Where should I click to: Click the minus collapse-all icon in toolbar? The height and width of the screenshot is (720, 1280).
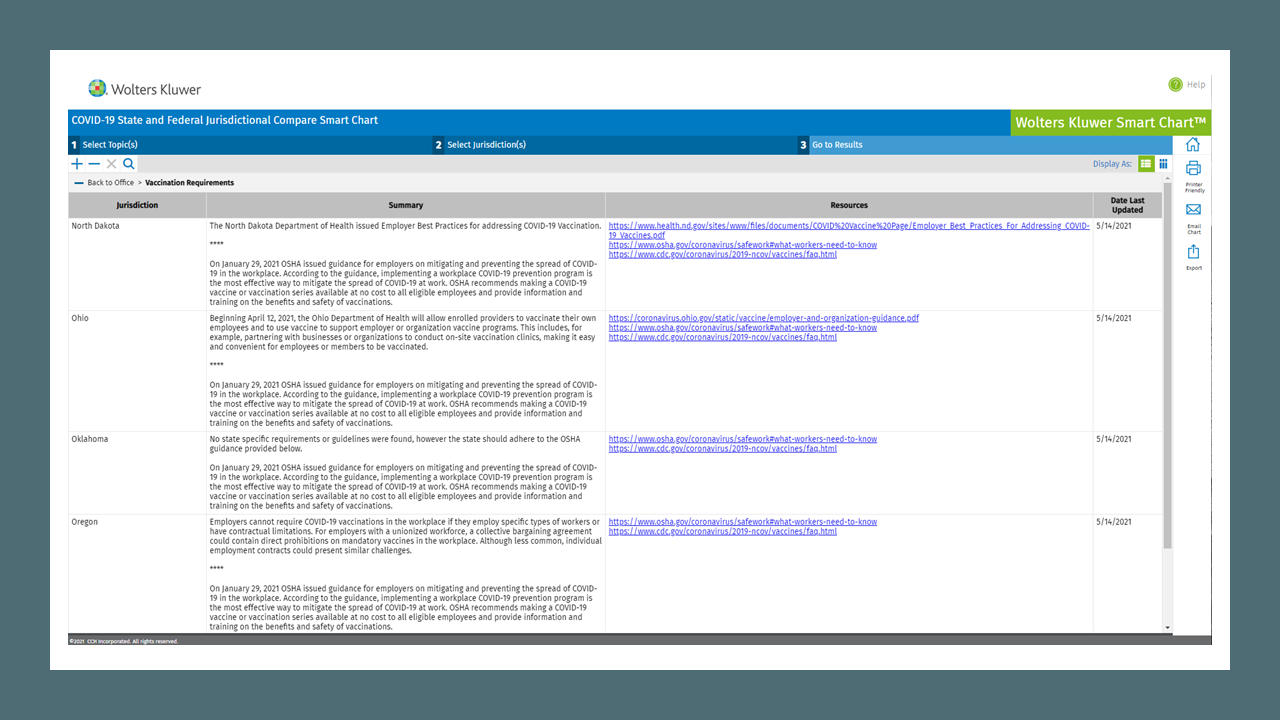point(94,164)
